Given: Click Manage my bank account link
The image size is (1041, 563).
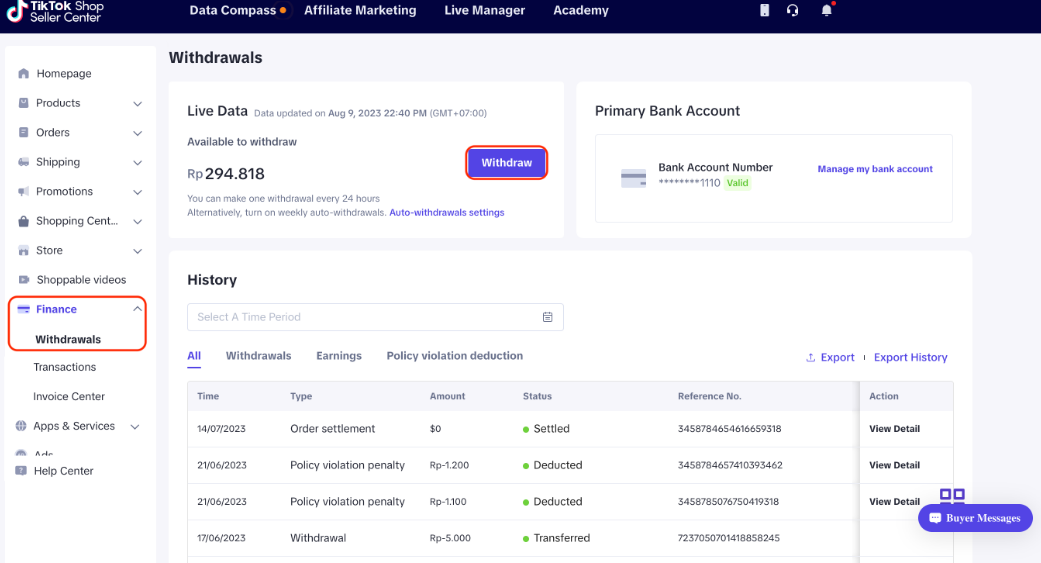Looking at the screenshot, I should pos(874,169).
